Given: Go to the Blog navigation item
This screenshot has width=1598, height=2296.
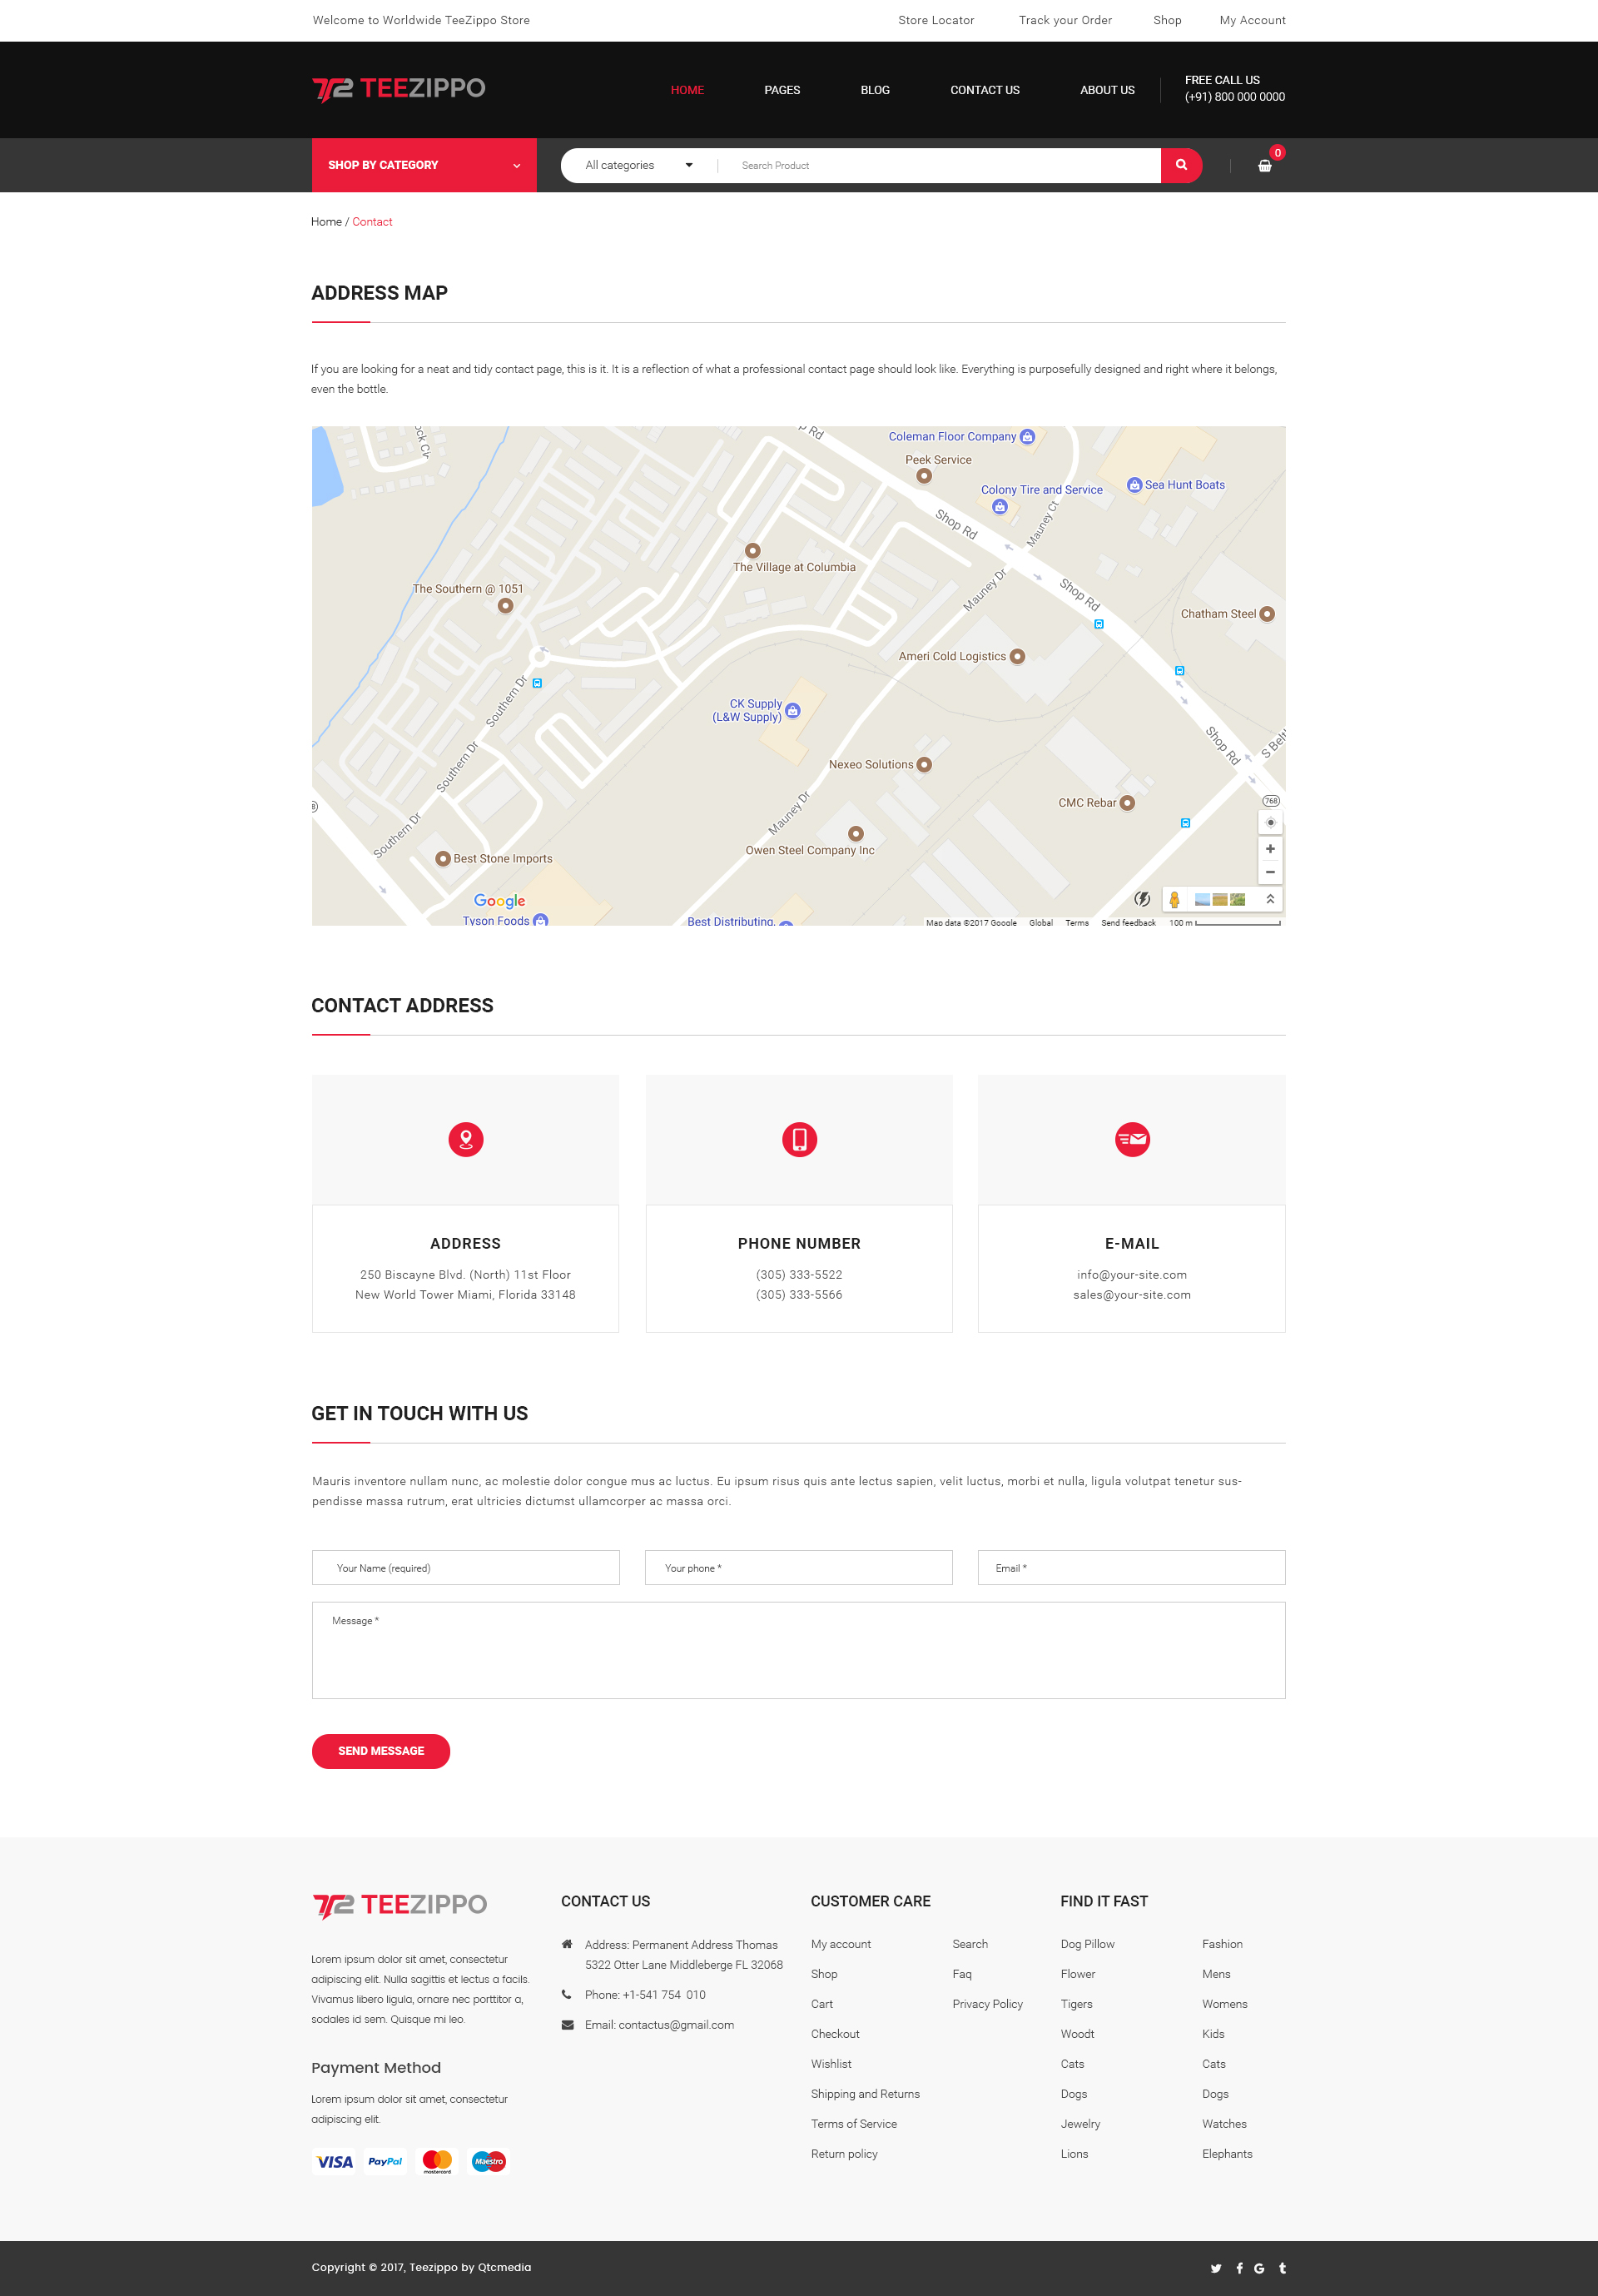Looking at the screenshot, I should (x=874, y=90).
